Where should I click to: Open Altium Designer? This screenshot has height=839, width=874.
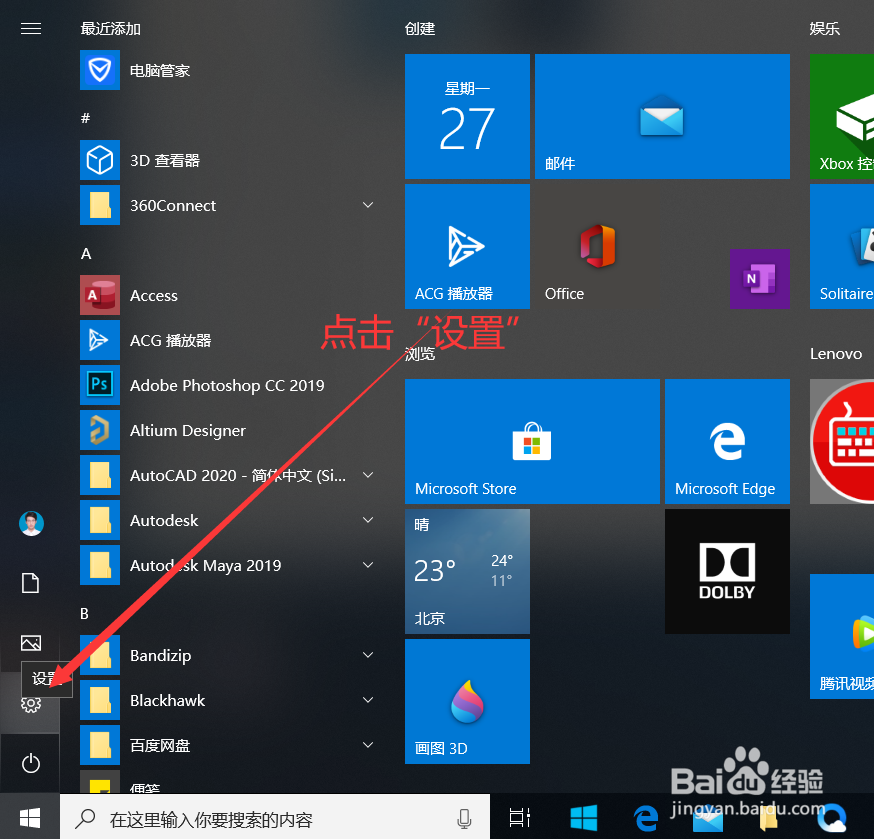[229, 430]
